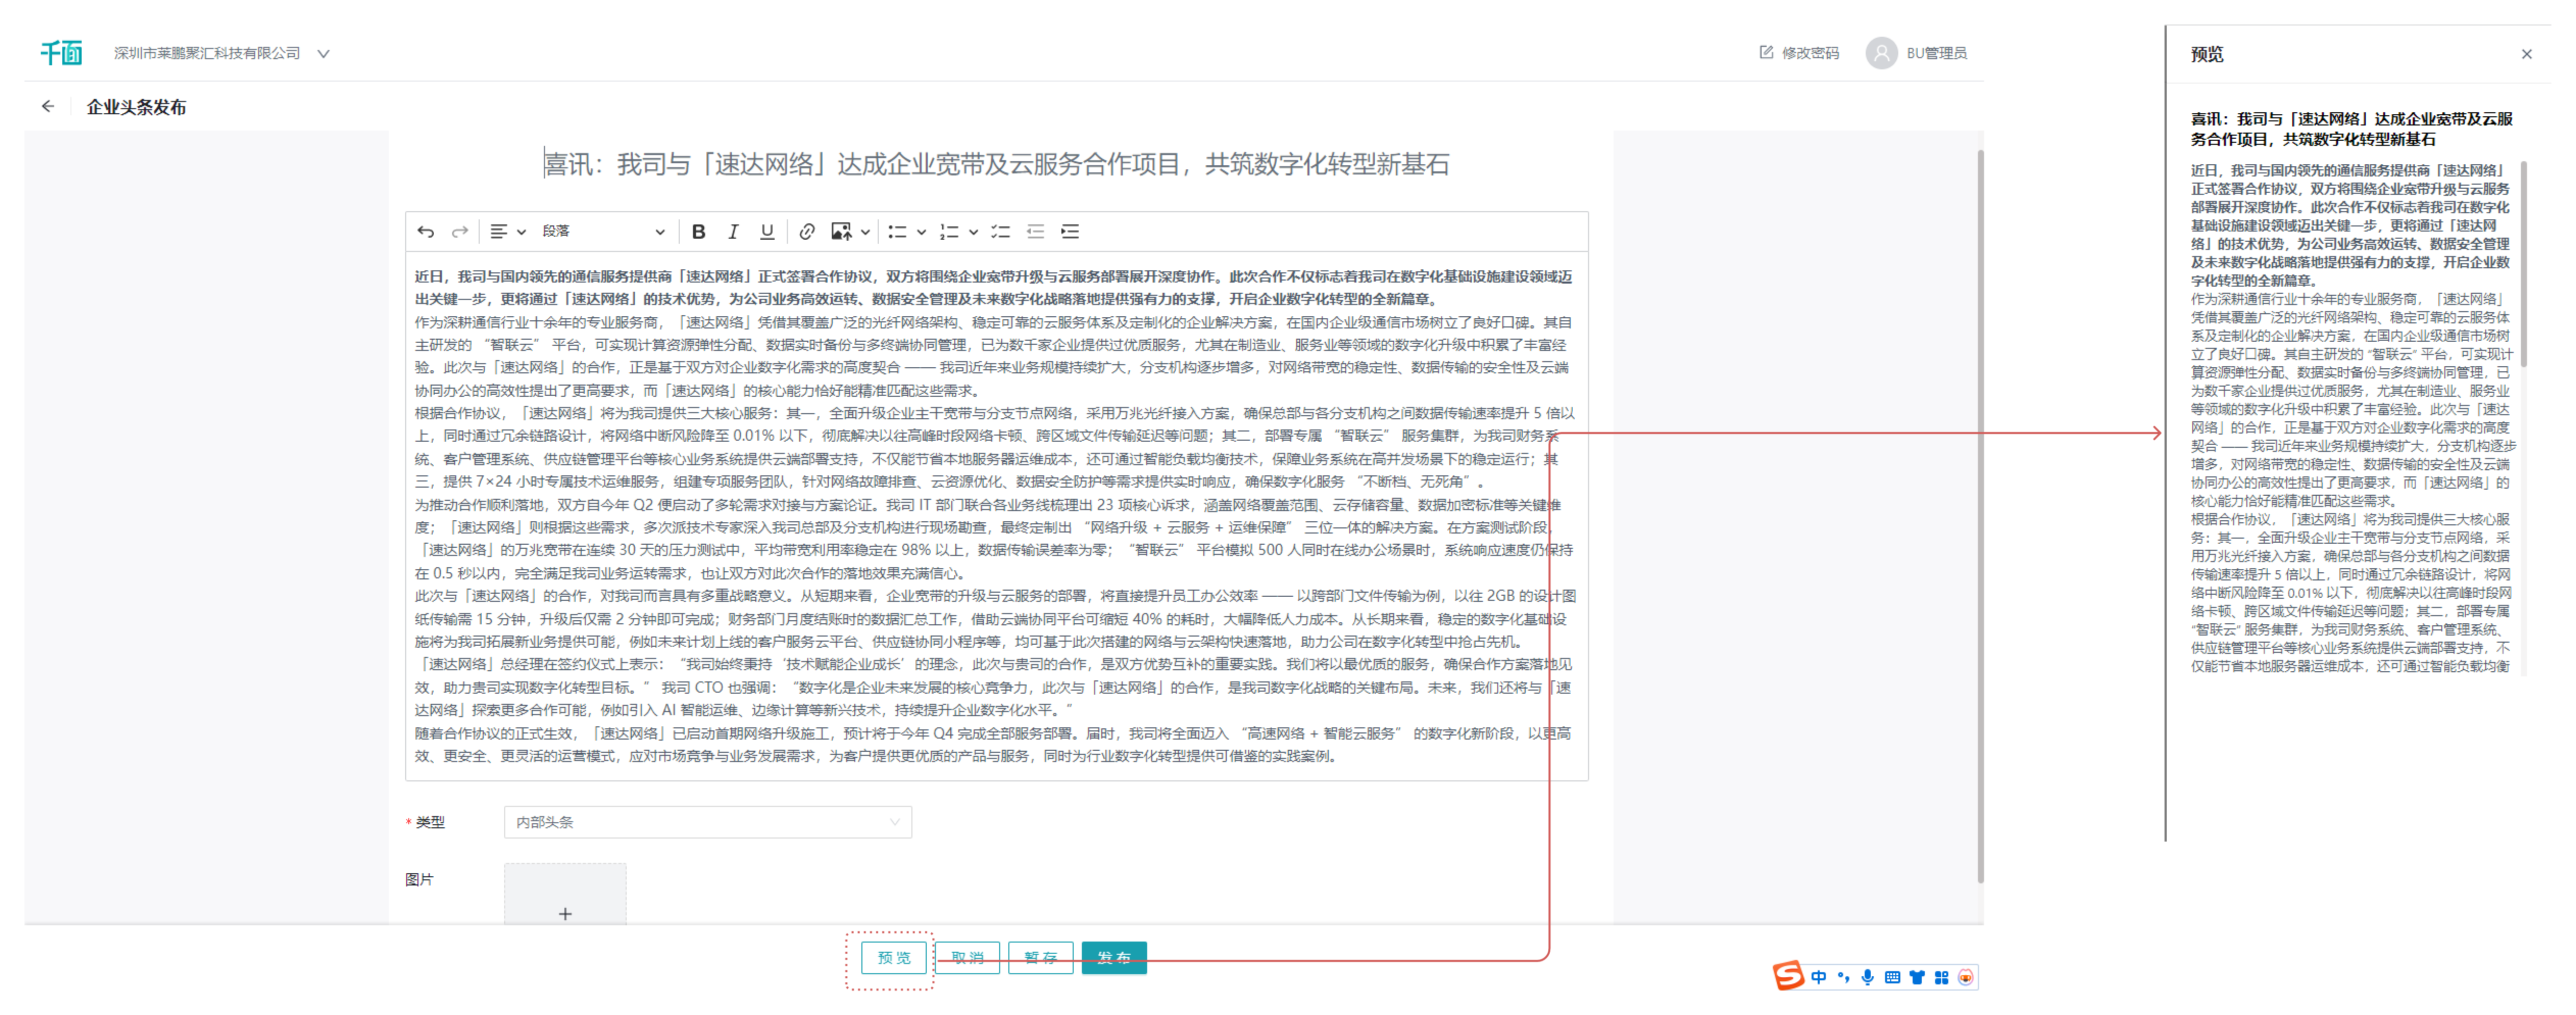This screenshot has width=2576, height=1015.
Task: Click the 发布 publish button
Action: click(1113, 958)
